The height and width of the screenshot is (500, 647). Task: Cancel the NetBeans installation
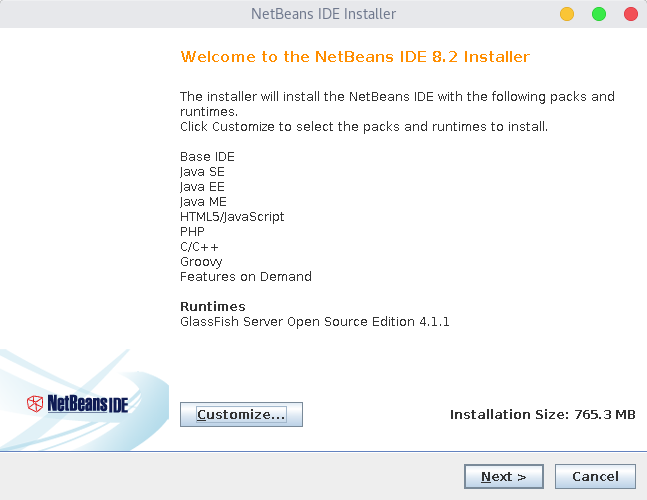click(x=595, y=476)
